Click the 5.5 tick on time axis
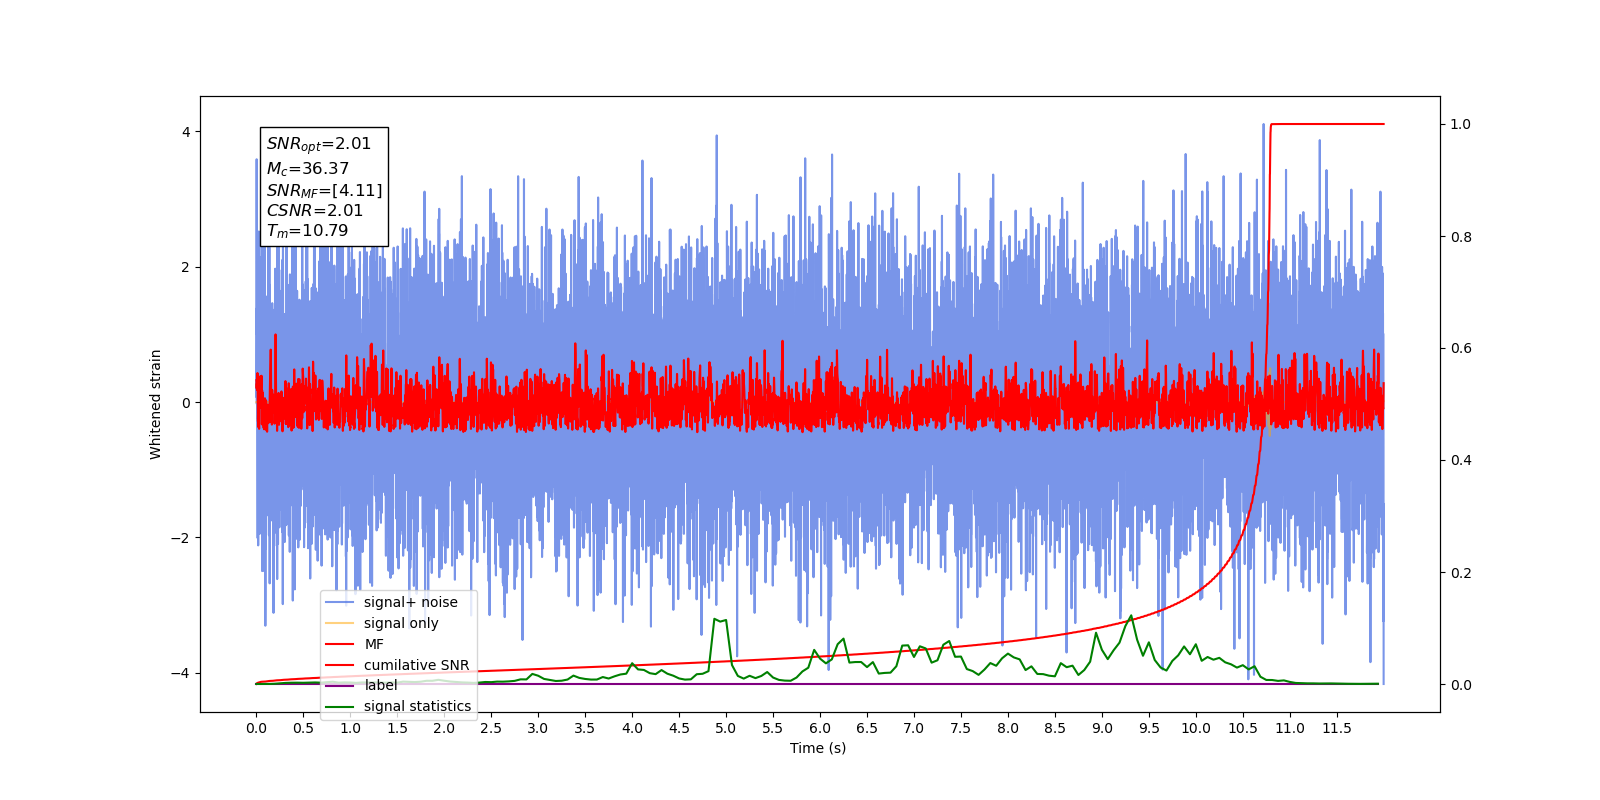 click(x=773, y=728)
